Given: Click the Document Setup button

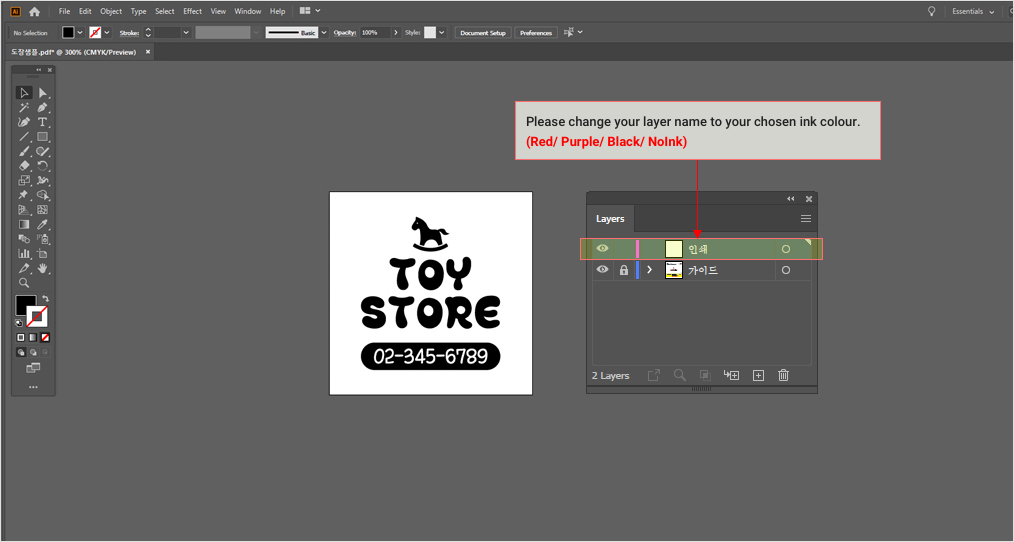Looking at the screenshot, I should (x=483, y=32).
